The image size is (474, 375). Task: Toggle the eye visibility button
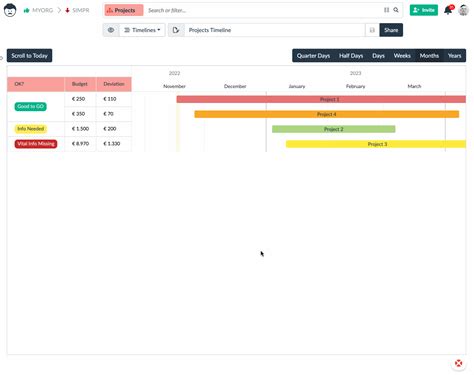coord(111,30)
